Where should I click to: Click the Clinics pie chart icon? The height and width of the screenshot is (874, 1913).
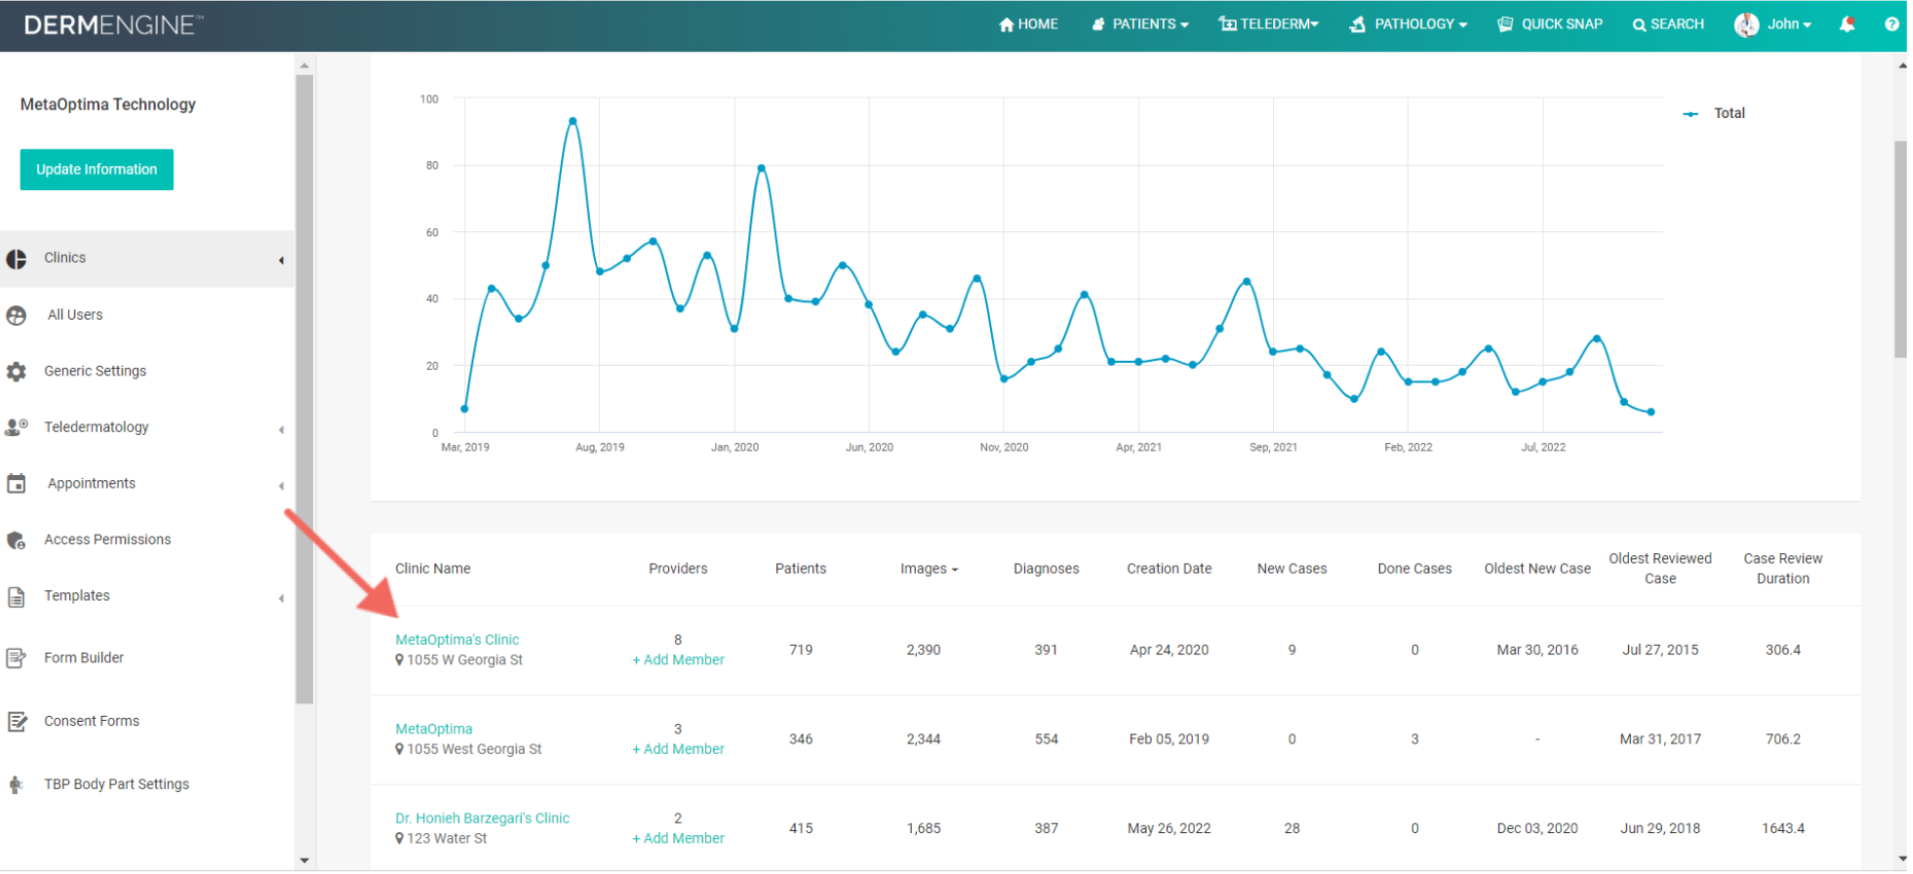tap(17, 260)
